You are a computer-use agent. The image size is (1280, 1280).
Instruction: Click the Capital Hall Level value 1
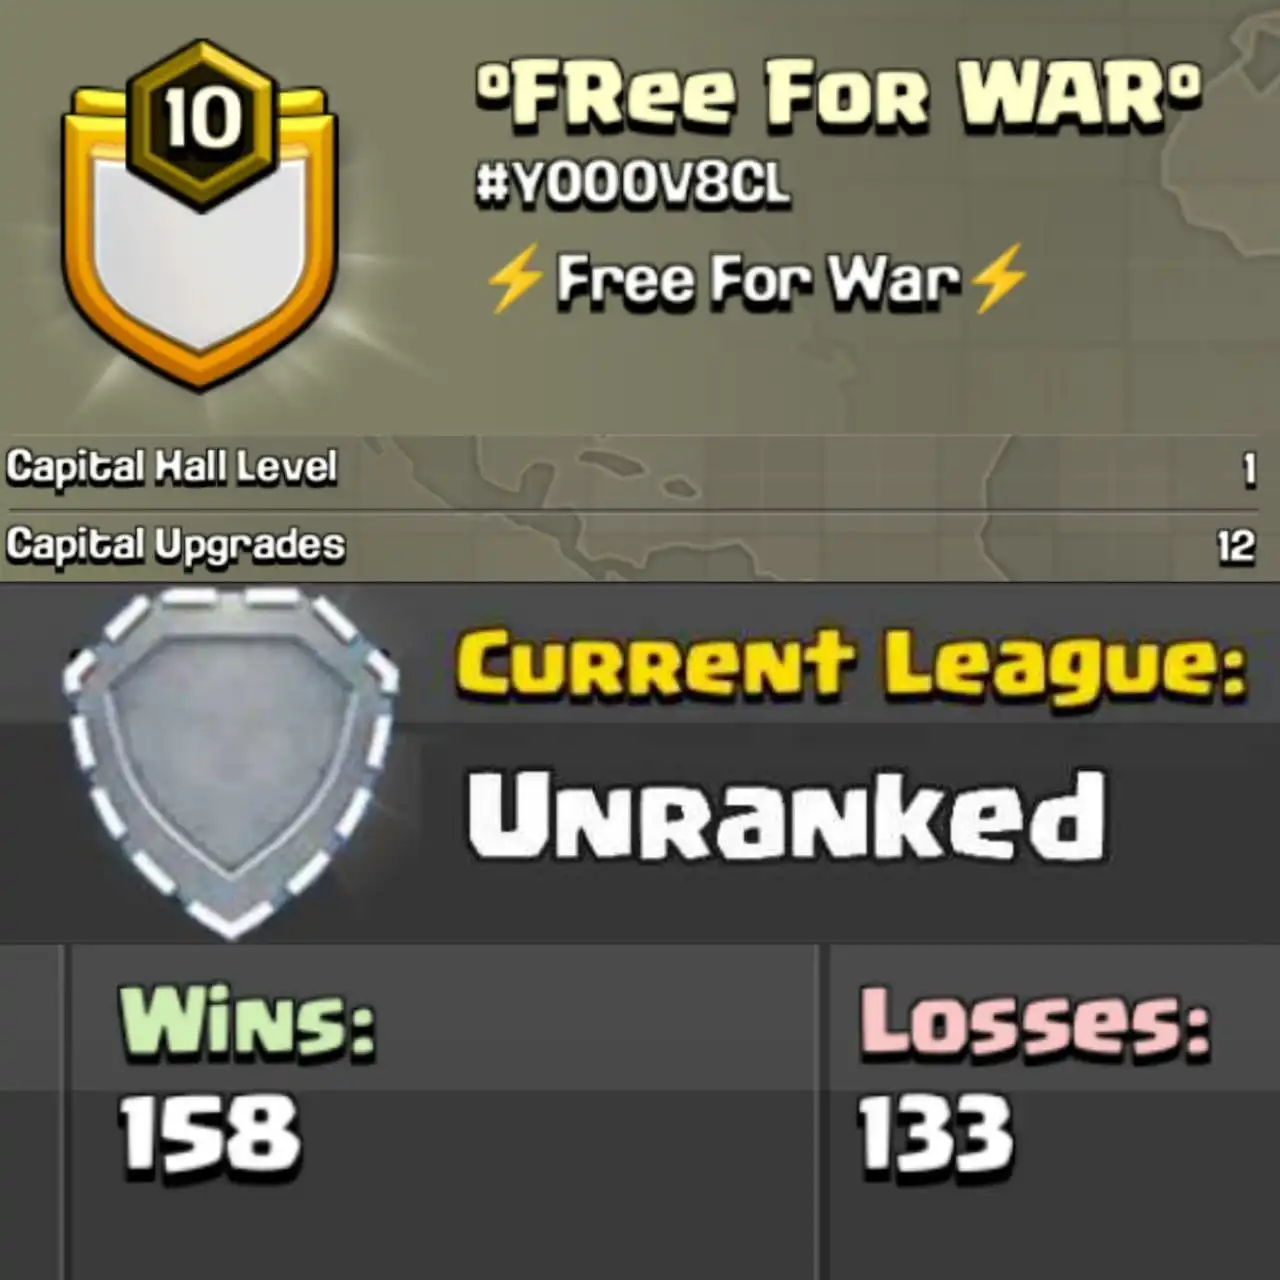click(1248, 469)
